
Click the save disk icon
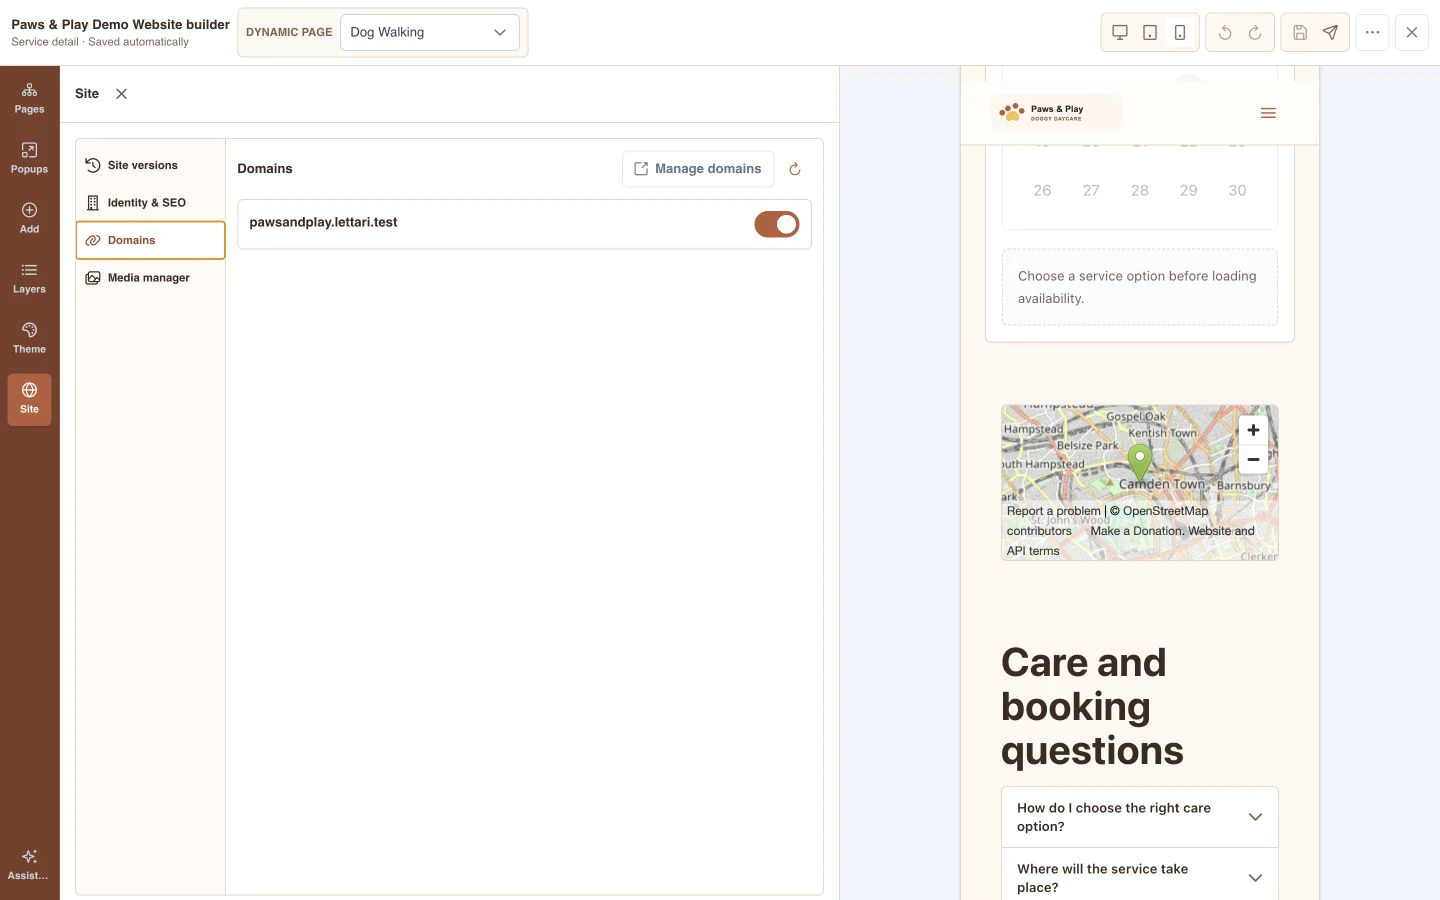1300,32
